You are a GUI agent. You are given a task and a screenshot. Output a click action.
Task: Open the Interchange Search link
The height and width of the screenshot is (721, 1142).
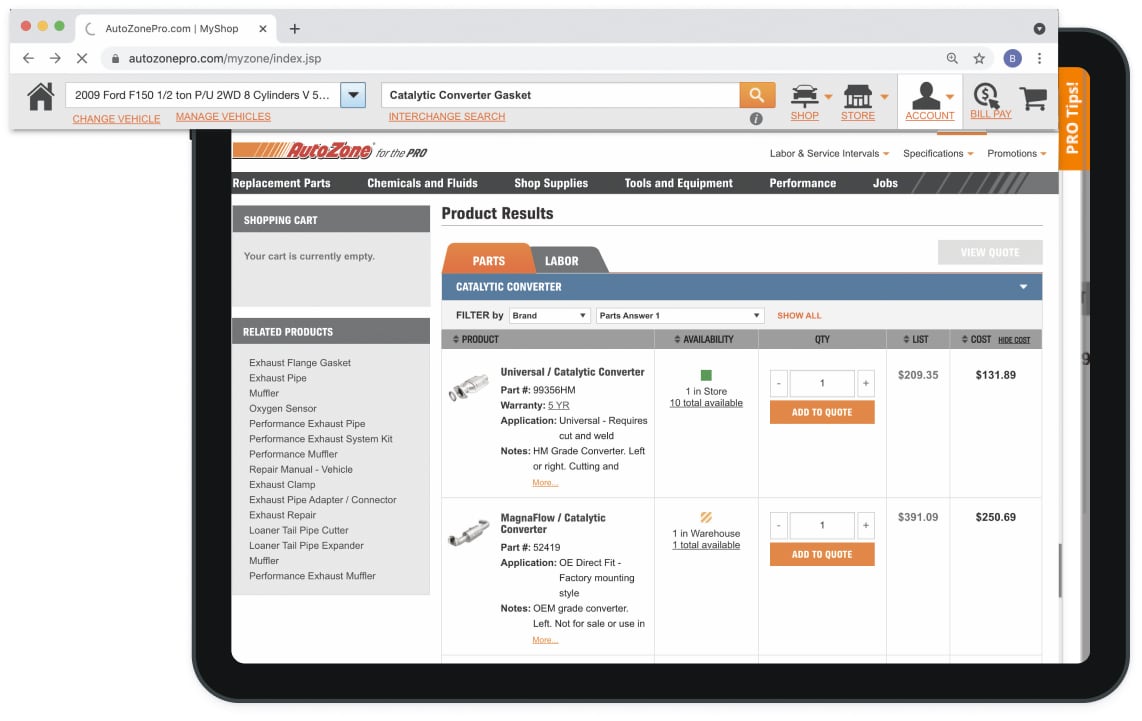pos(446,117)
